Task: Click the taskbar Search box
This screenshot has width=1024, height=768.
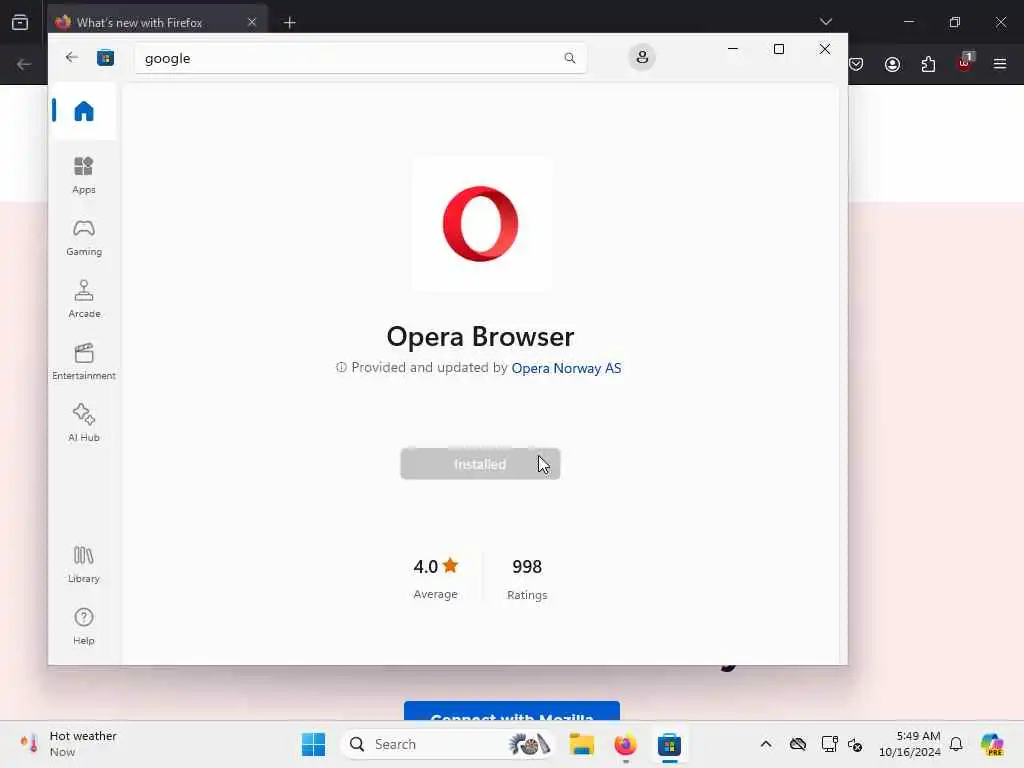Action: coord(449,744)
